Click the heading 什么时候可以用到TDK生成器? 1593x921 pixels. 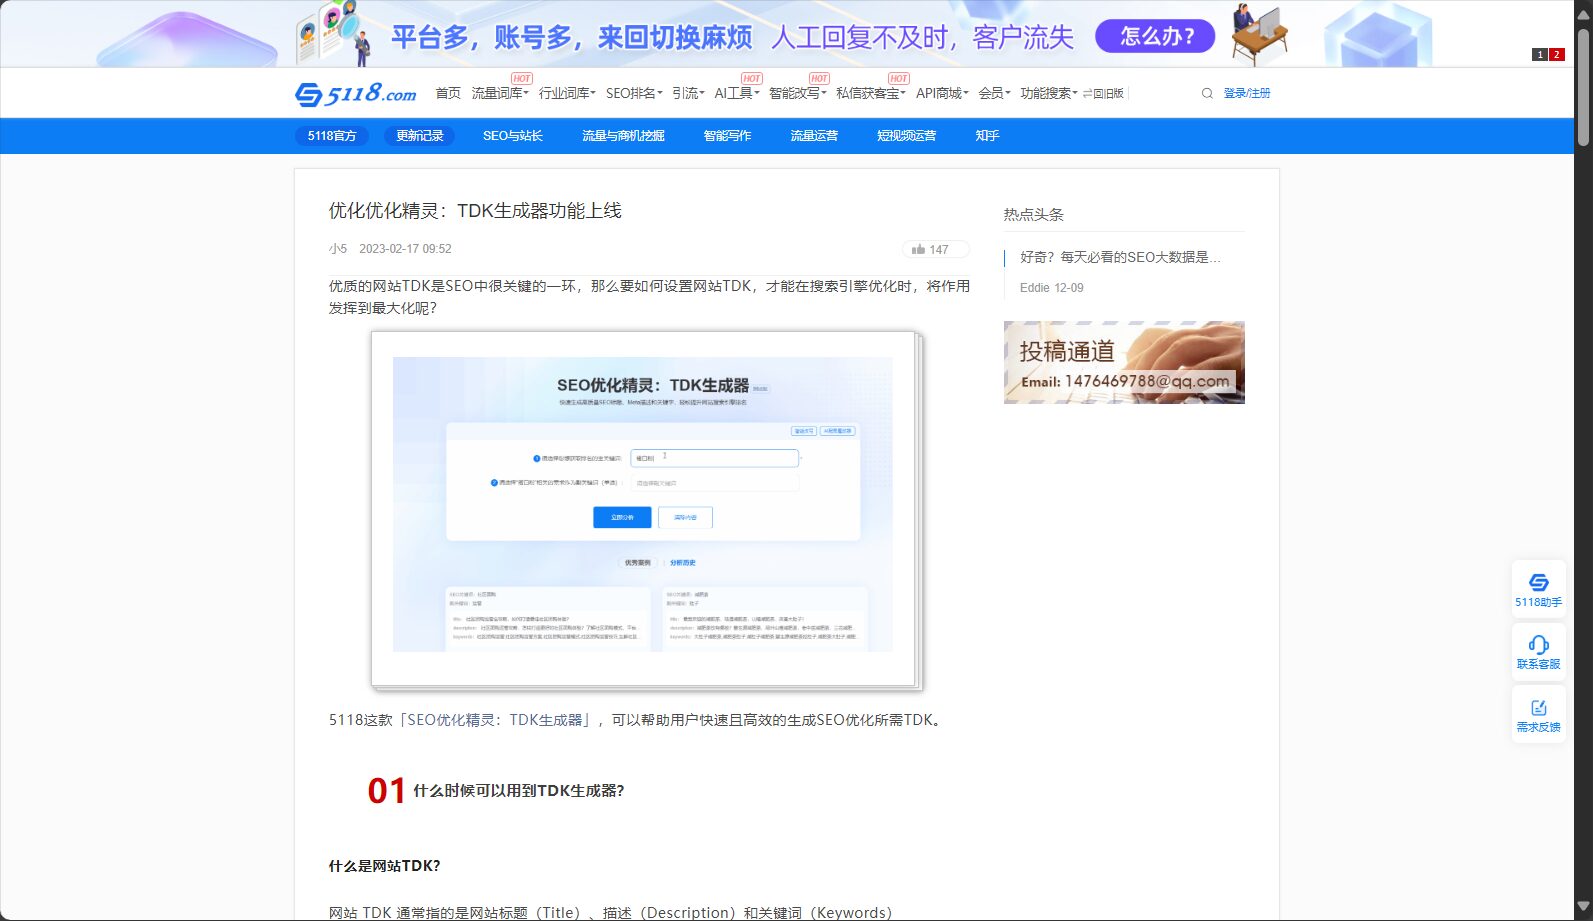518,791
